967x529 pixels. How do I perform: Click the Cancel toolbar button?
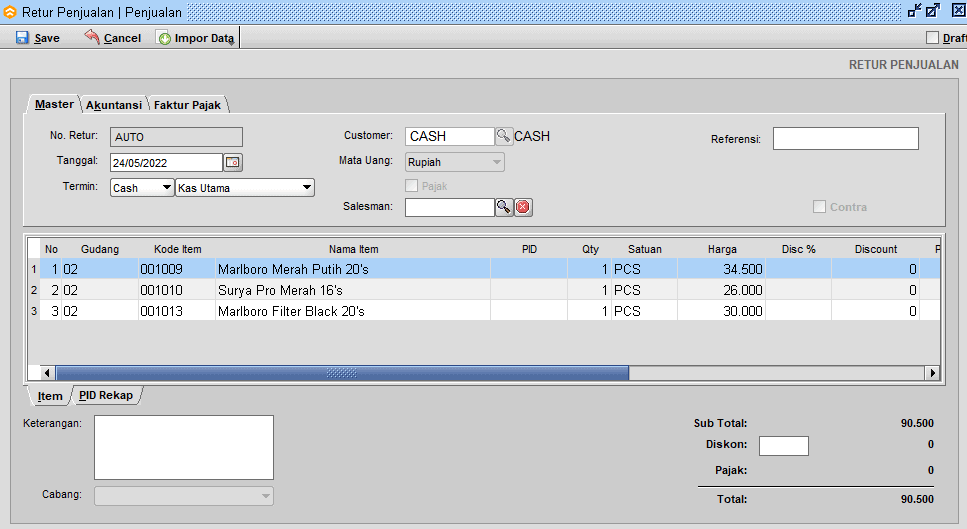pos(113,38)
